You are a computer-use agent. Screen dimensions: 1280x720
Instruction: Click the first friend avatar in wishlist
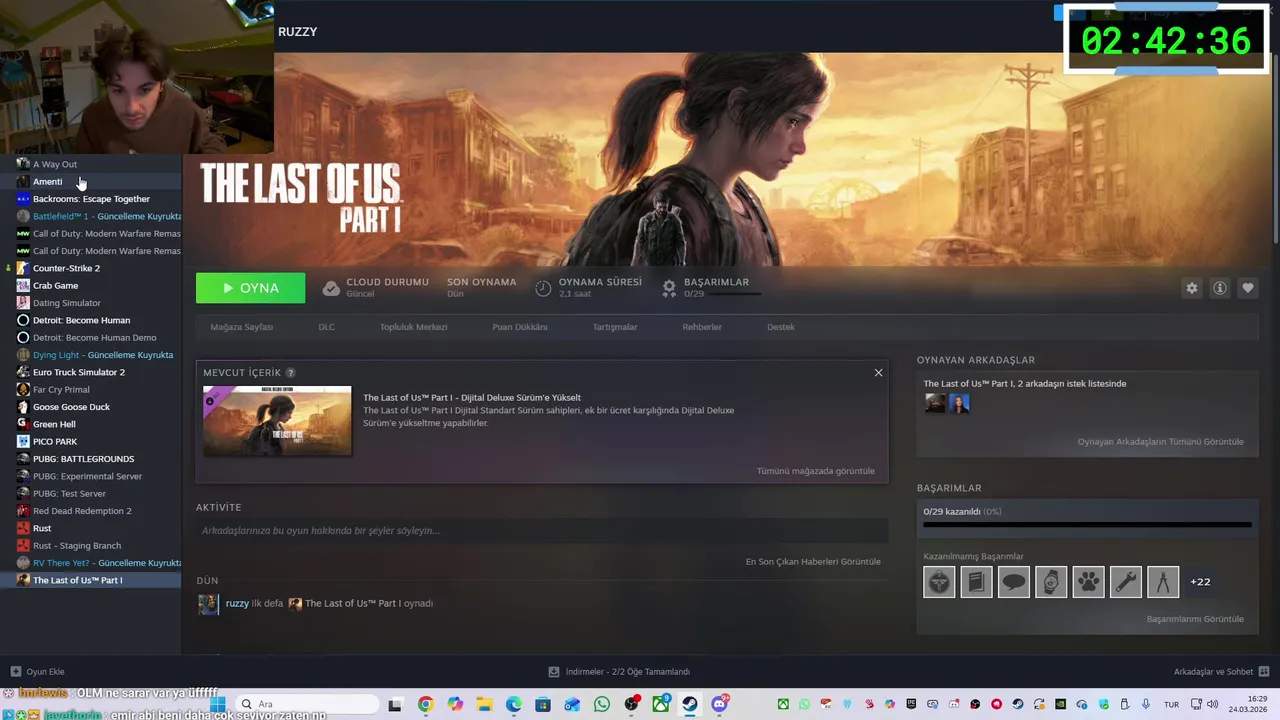(x=935, y=403)
